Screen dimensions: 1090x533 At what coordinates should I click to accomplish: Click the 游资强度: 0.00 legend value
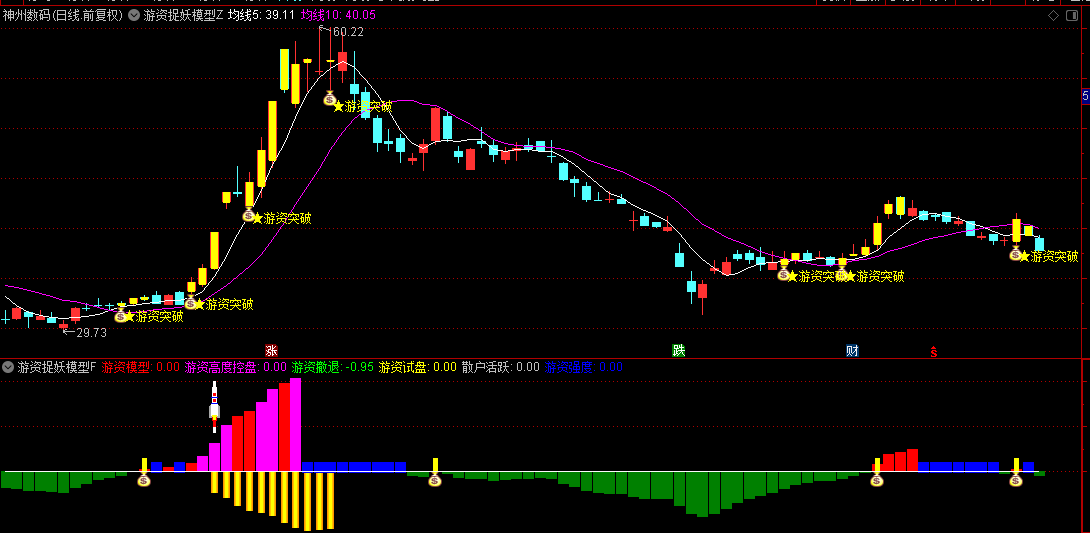(x=584, y=367)
